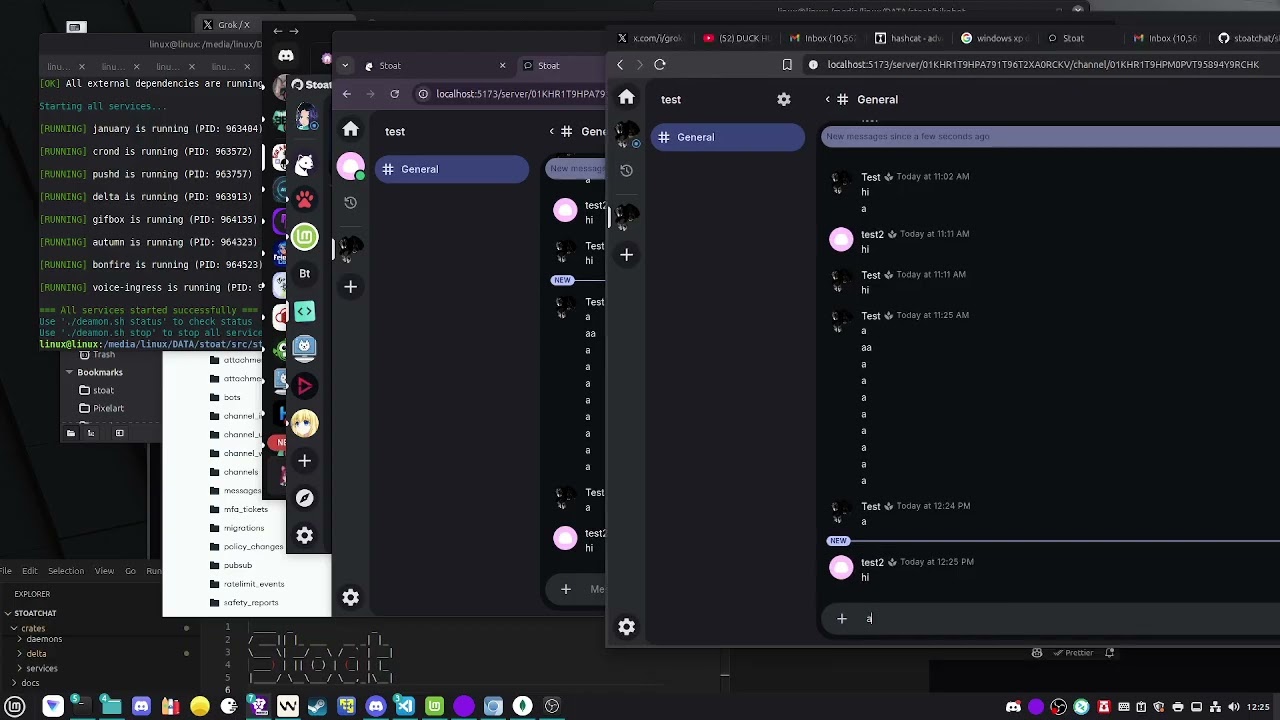This screenshot has height=720, width=1280.
Task: Switch to x.com Grok browser tab
Action: click(650, 38)
